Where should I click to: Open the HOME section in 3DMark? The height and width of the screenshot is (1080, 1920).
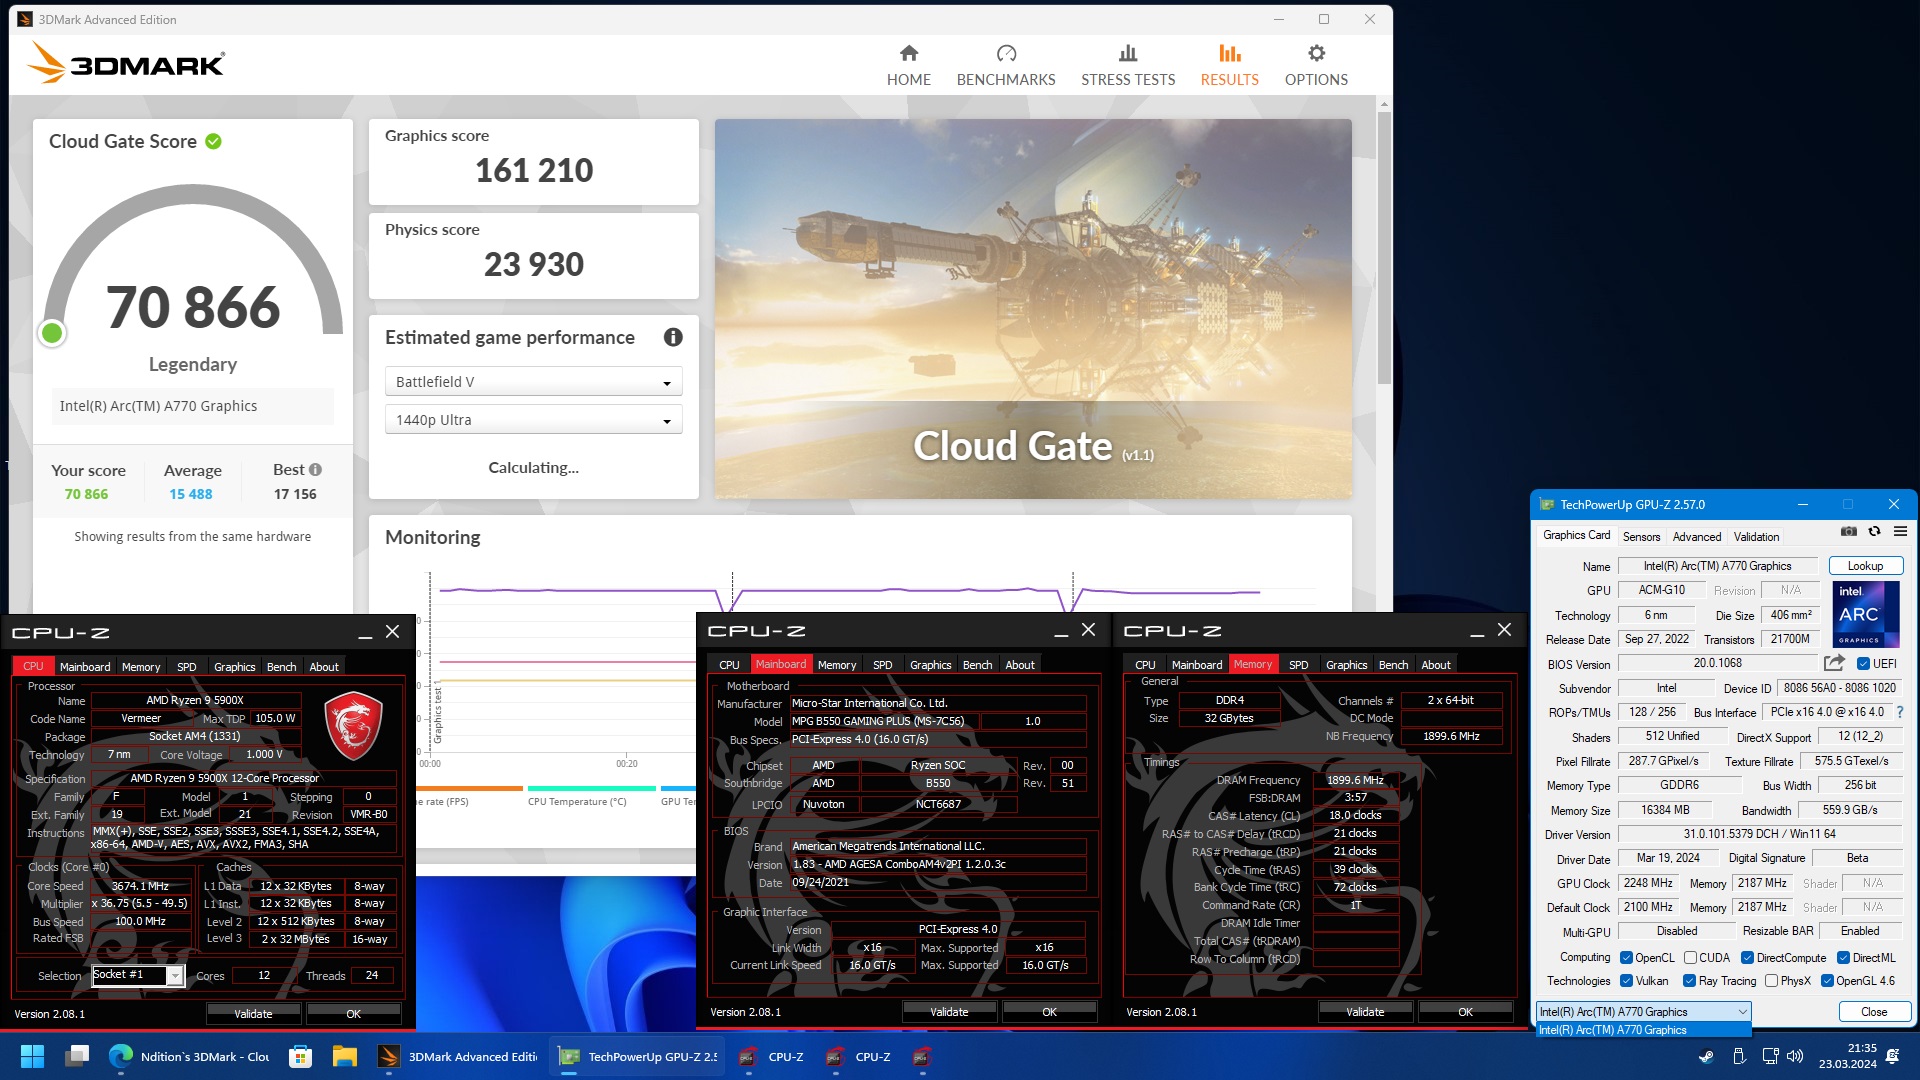(908, 66)
